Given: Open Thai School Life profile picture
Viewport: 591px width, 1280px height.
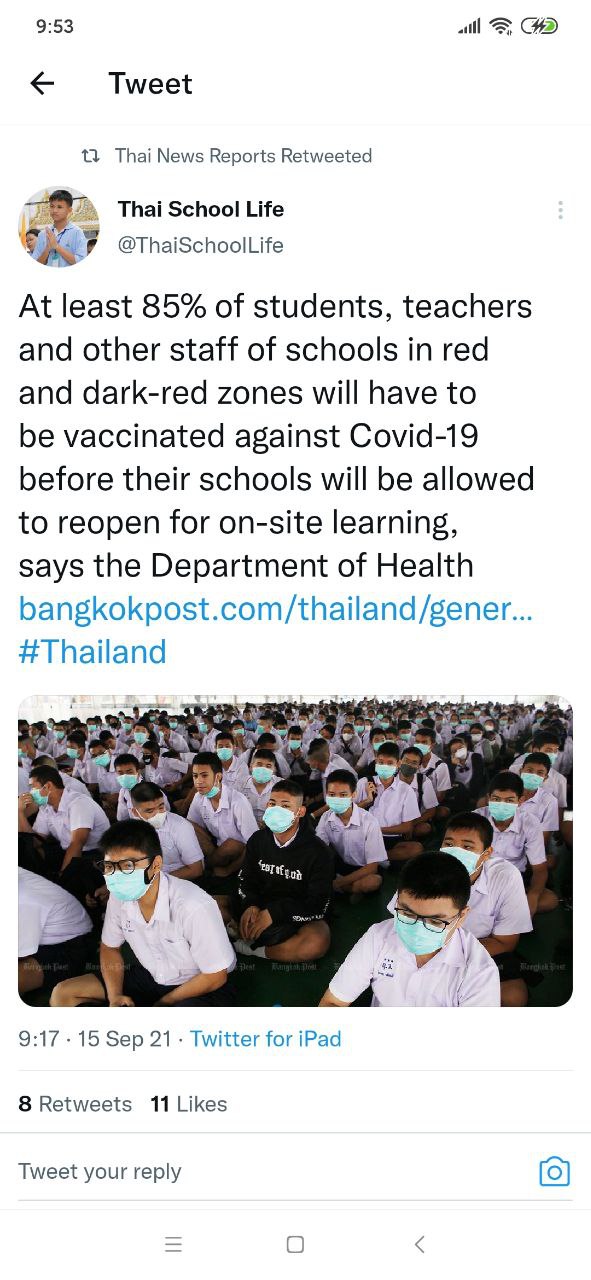Looking at the screenshot, I should tap(59, 226).
